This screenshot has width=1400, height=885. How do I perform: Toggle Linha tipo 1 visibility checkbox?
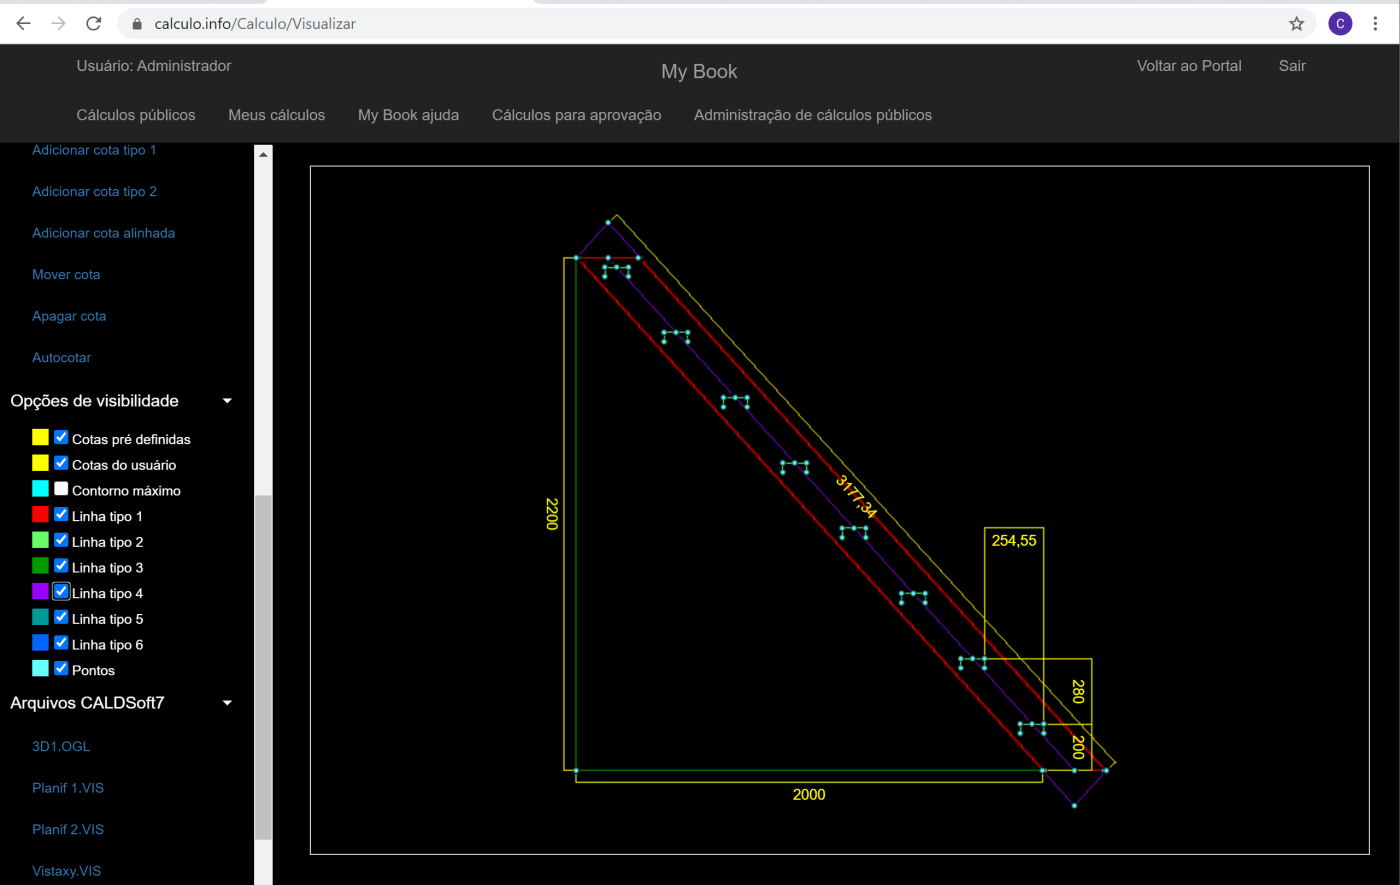click(x=61, y=515)
